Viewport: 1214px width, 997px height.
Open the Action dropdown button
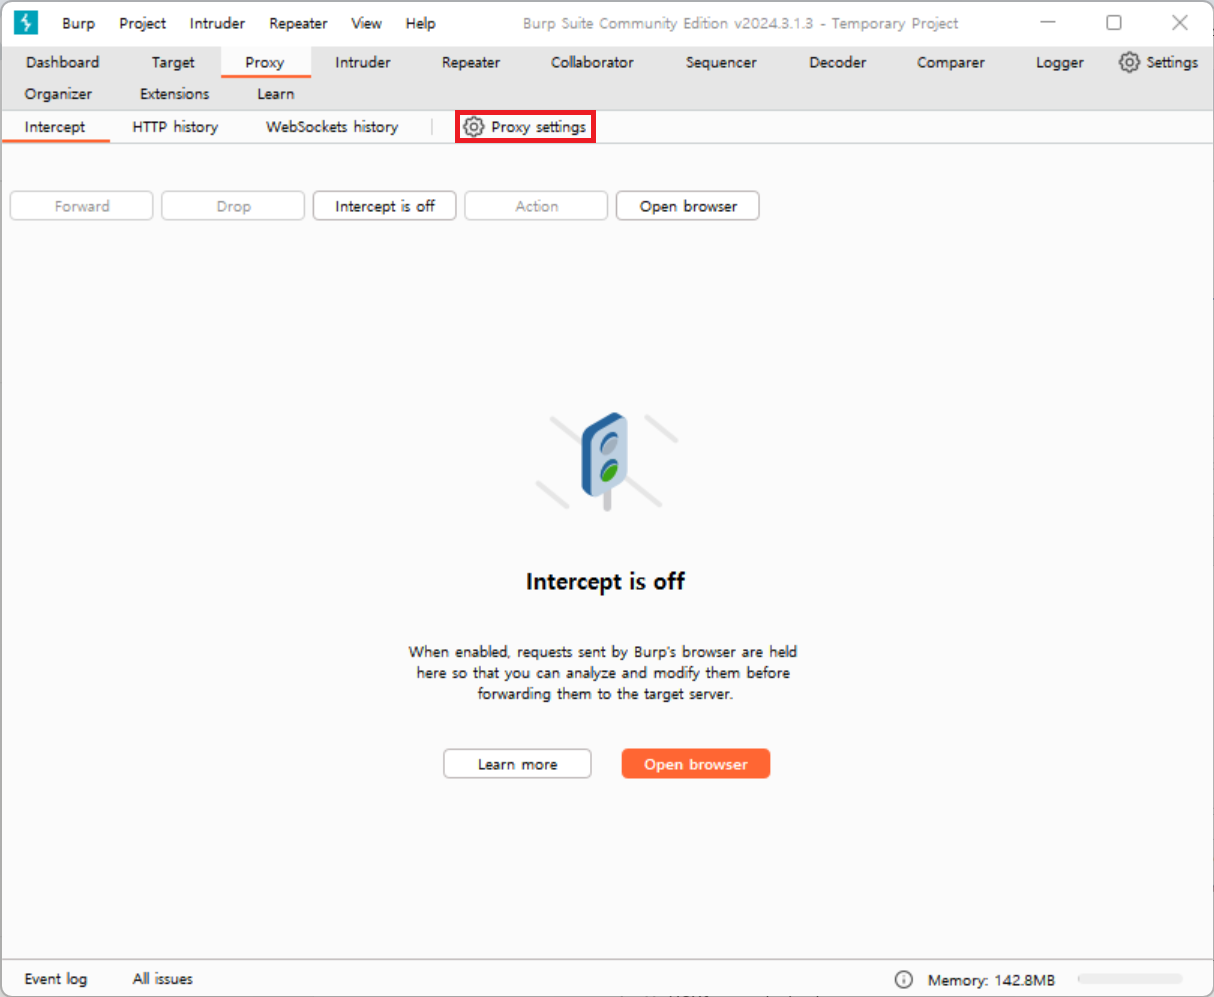(536, 206)
